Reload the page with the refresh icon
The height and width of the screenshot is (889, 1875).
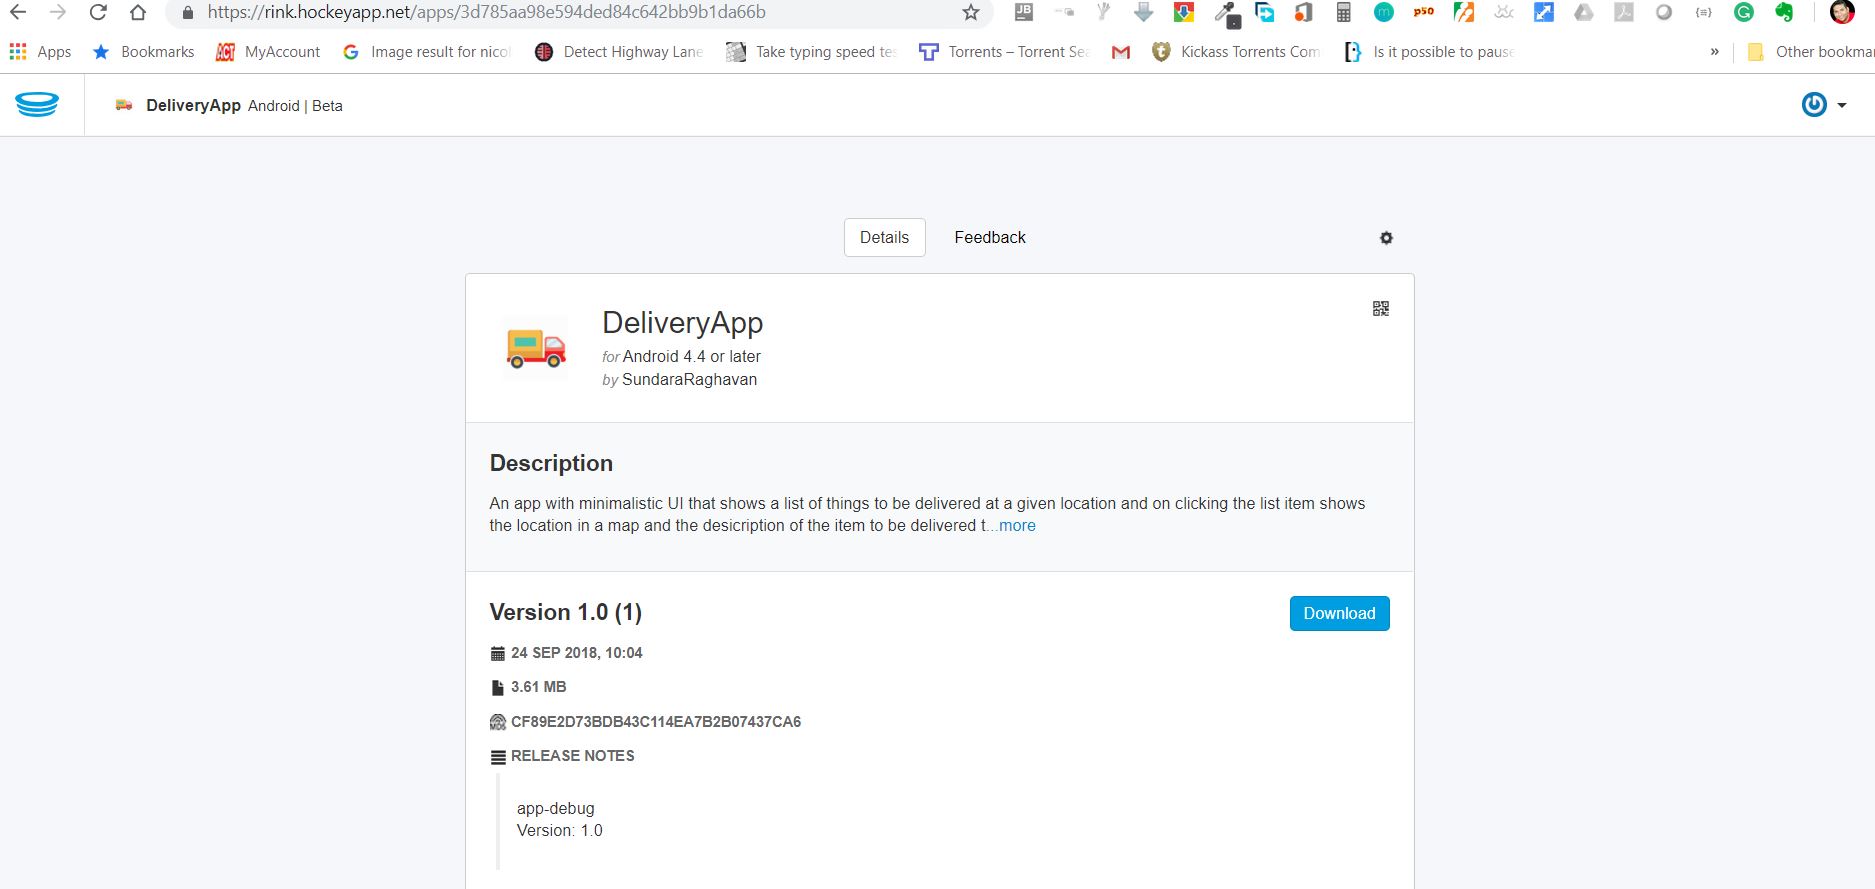coord(98,13)
